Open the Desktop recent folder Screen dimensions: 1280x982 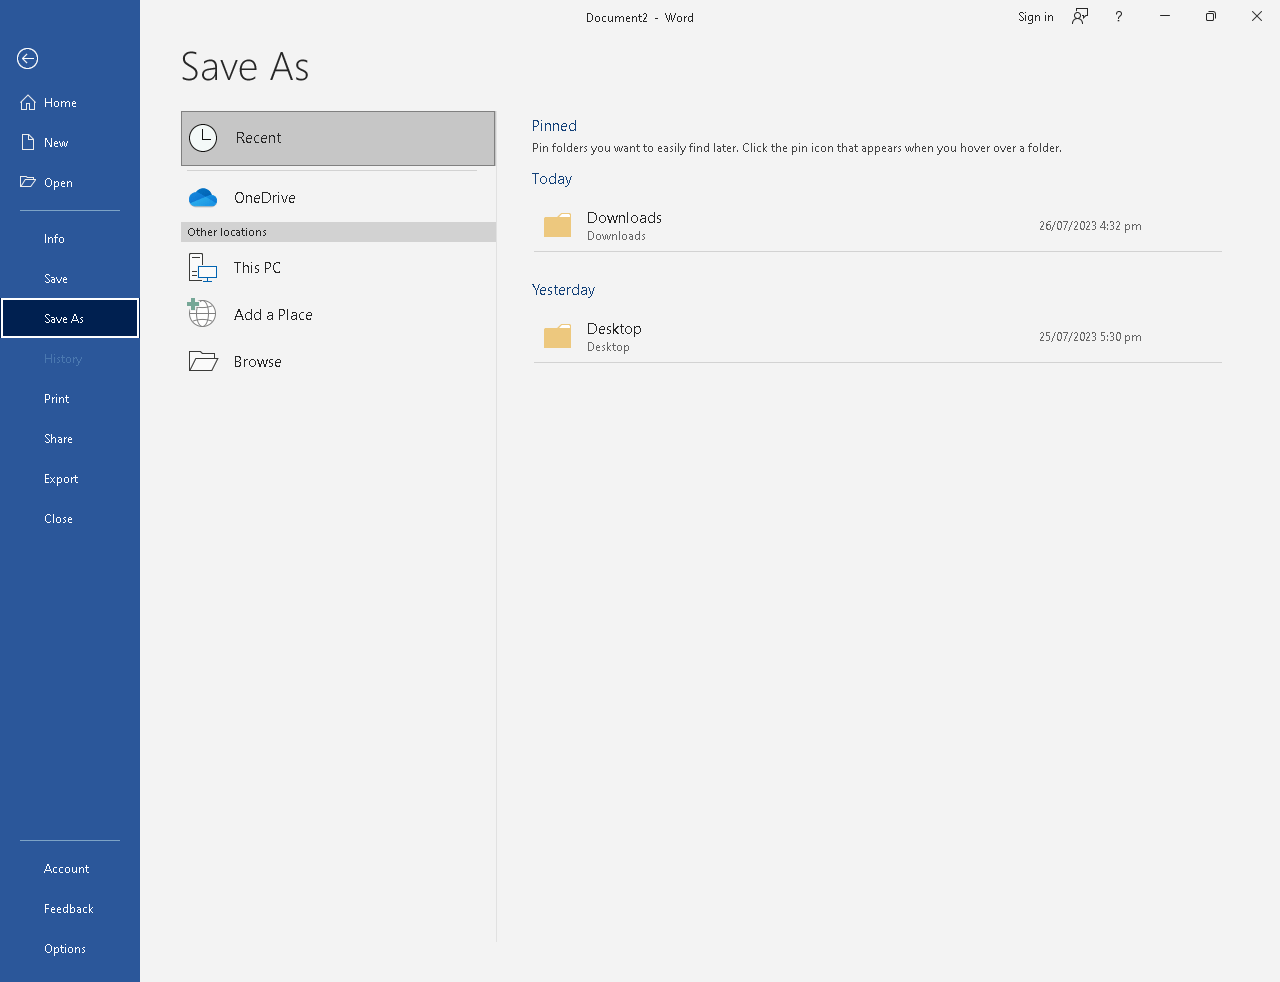(x=877, y=337)
